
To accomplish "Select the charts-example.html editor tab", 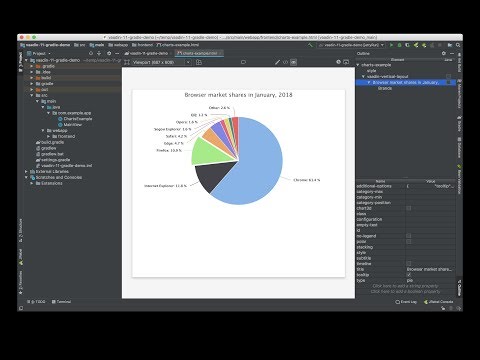I will [199, 53].
